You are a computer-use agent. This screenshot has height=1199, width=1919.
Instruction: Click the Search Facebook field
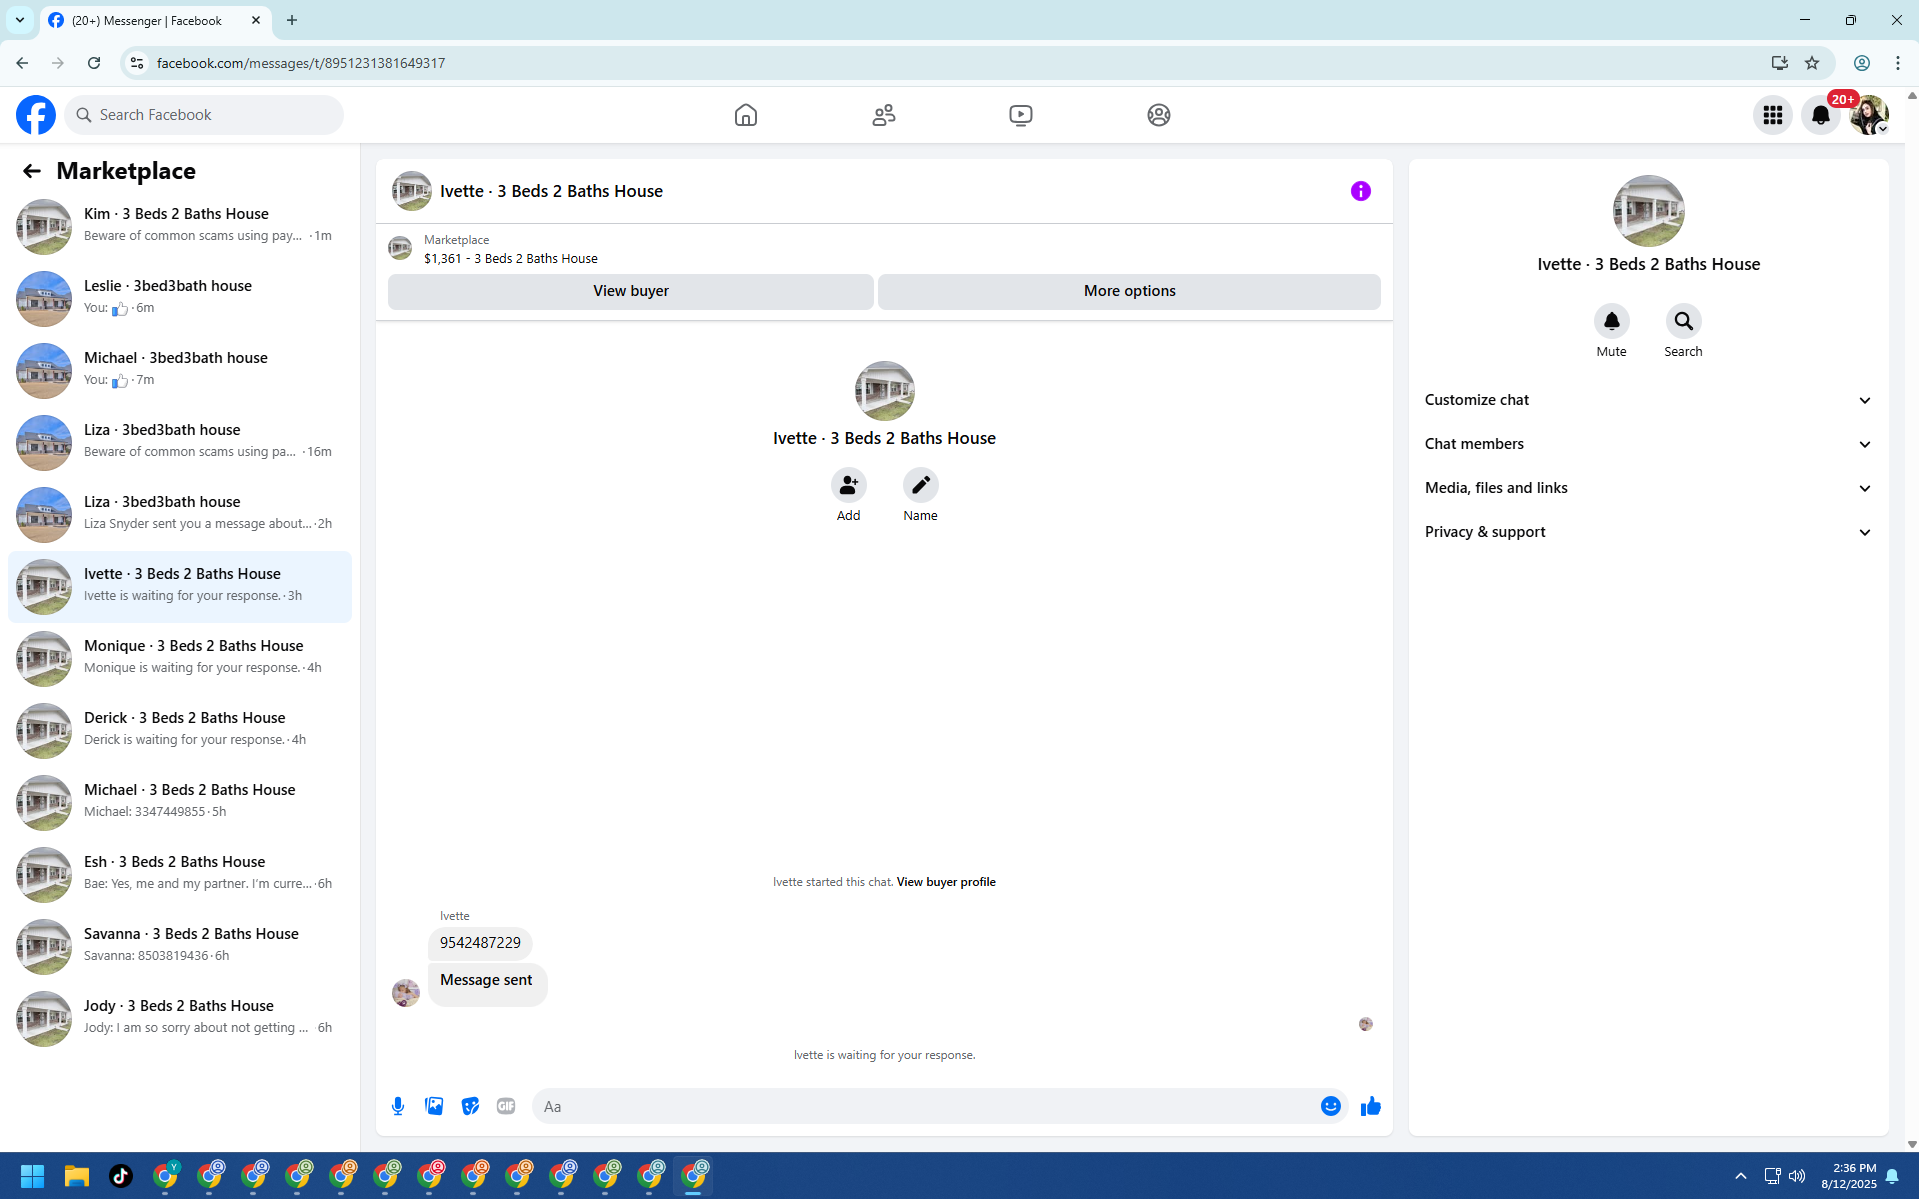(x=204, y=115)
